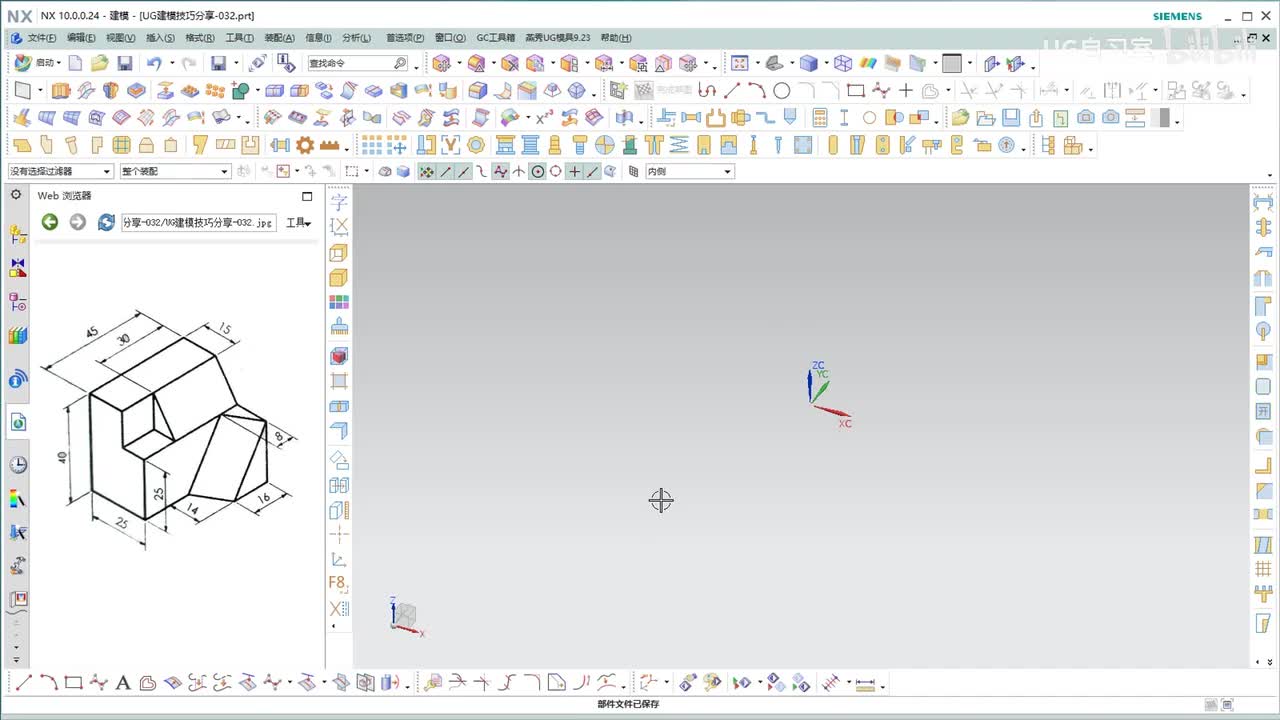
Task: Click the forward arrow in Web browser panel
Action: coord(77,222)
